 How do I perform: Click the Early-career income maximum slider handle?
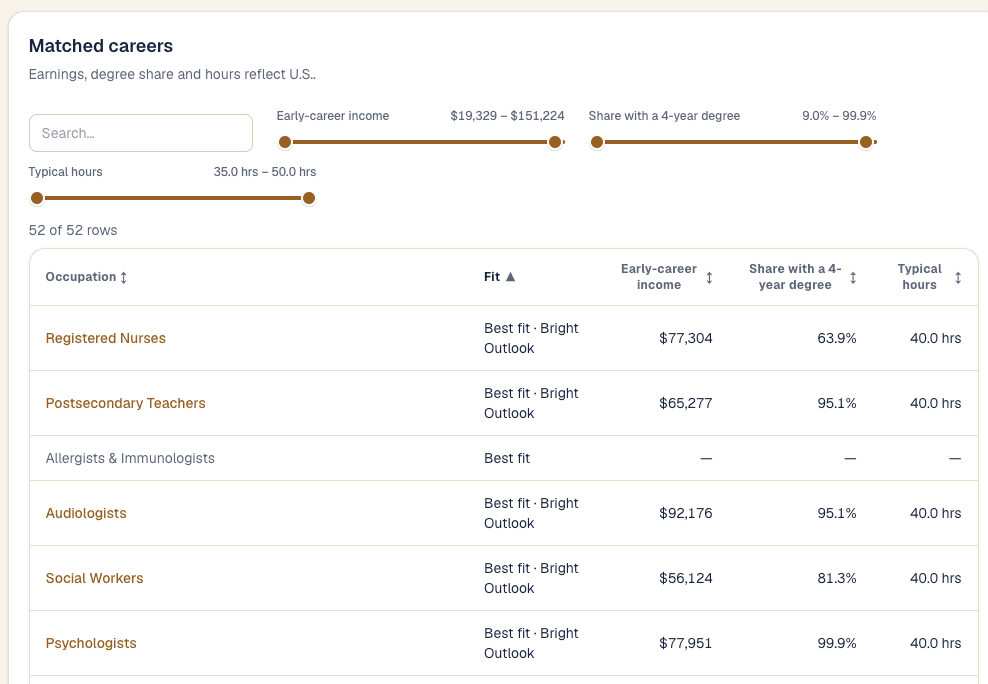coord(555,142)
